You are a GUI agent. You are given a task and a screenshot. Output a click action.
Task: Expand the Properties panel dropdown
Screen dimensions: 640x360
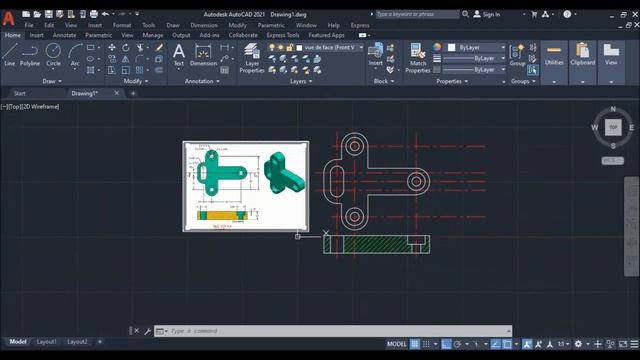pos(452,81)
